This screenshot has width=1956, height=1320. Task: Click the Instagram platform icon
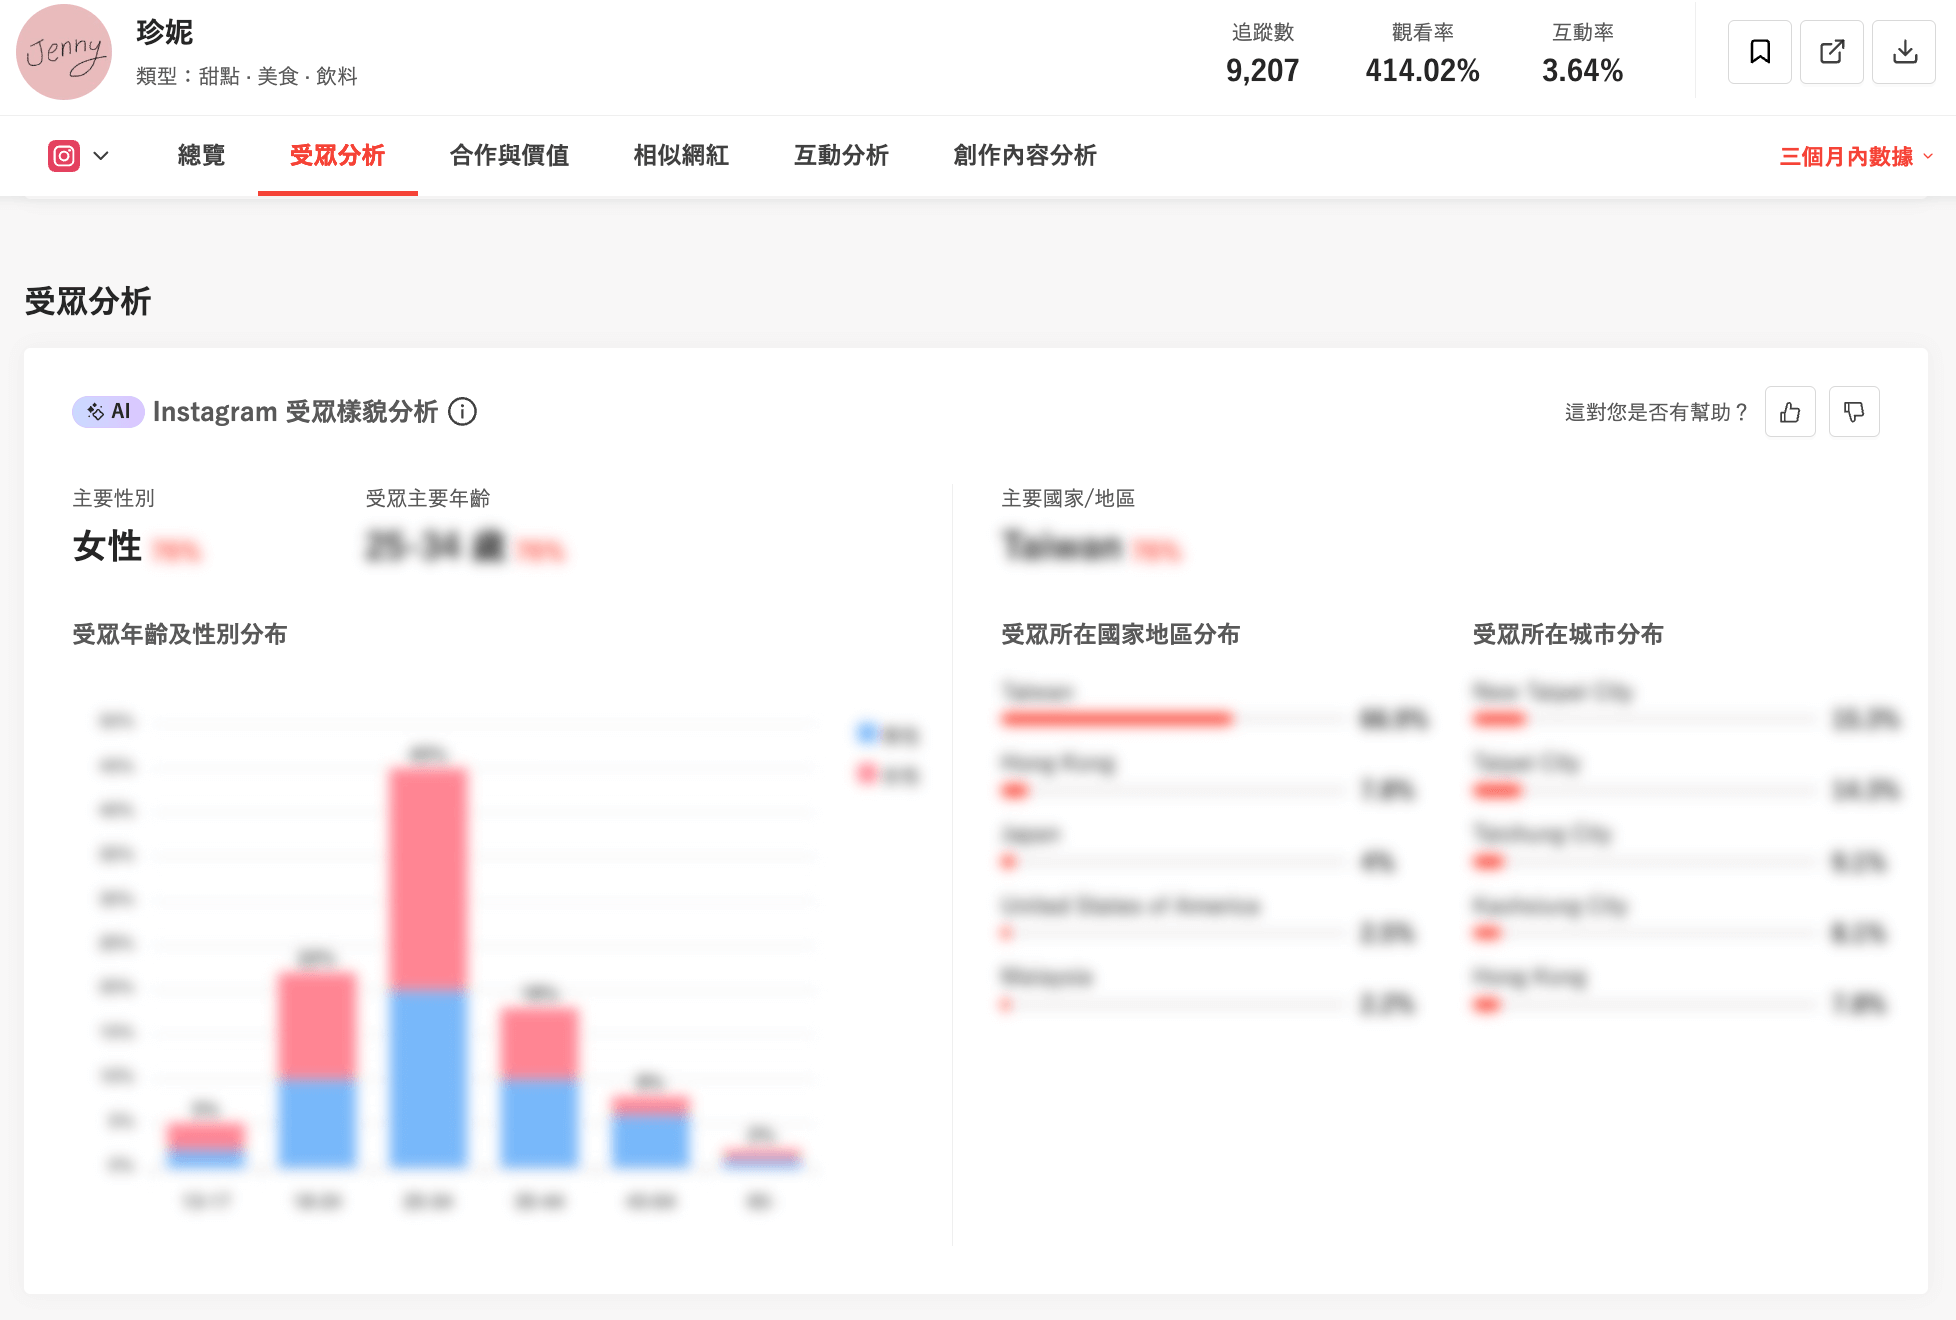[x=64, y=156]
